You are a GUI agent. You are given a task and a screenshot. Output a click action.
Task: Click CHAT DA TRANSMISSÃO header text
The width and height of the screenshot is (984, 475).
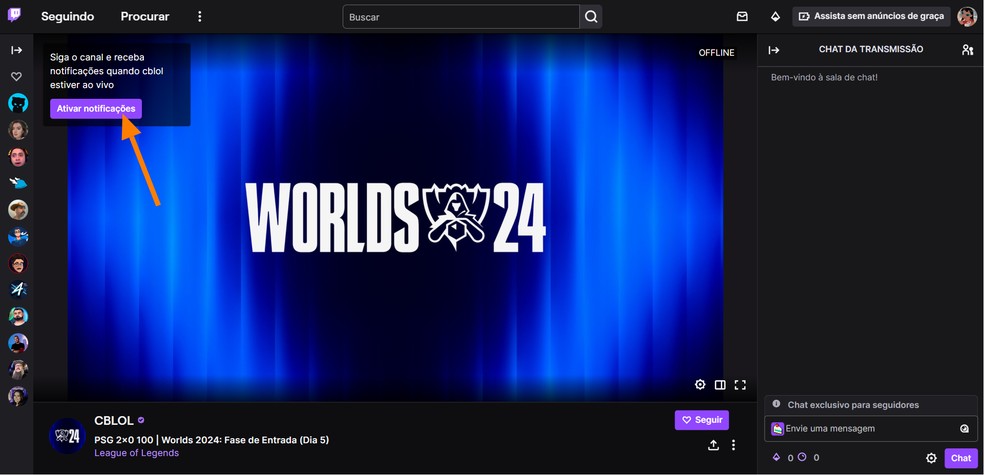(x=871, y=49)
